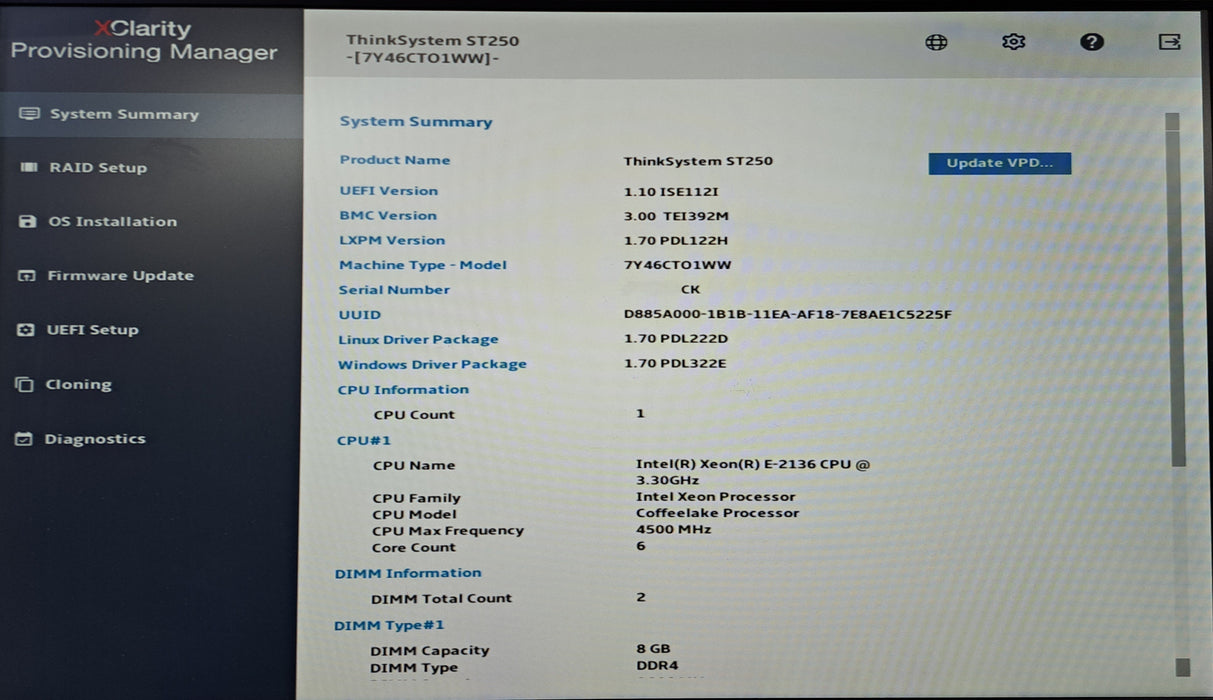Click the RAID Setup sidebar icon
The width and height of the screenshot is (1213, 700).
(x=29, y=168)
